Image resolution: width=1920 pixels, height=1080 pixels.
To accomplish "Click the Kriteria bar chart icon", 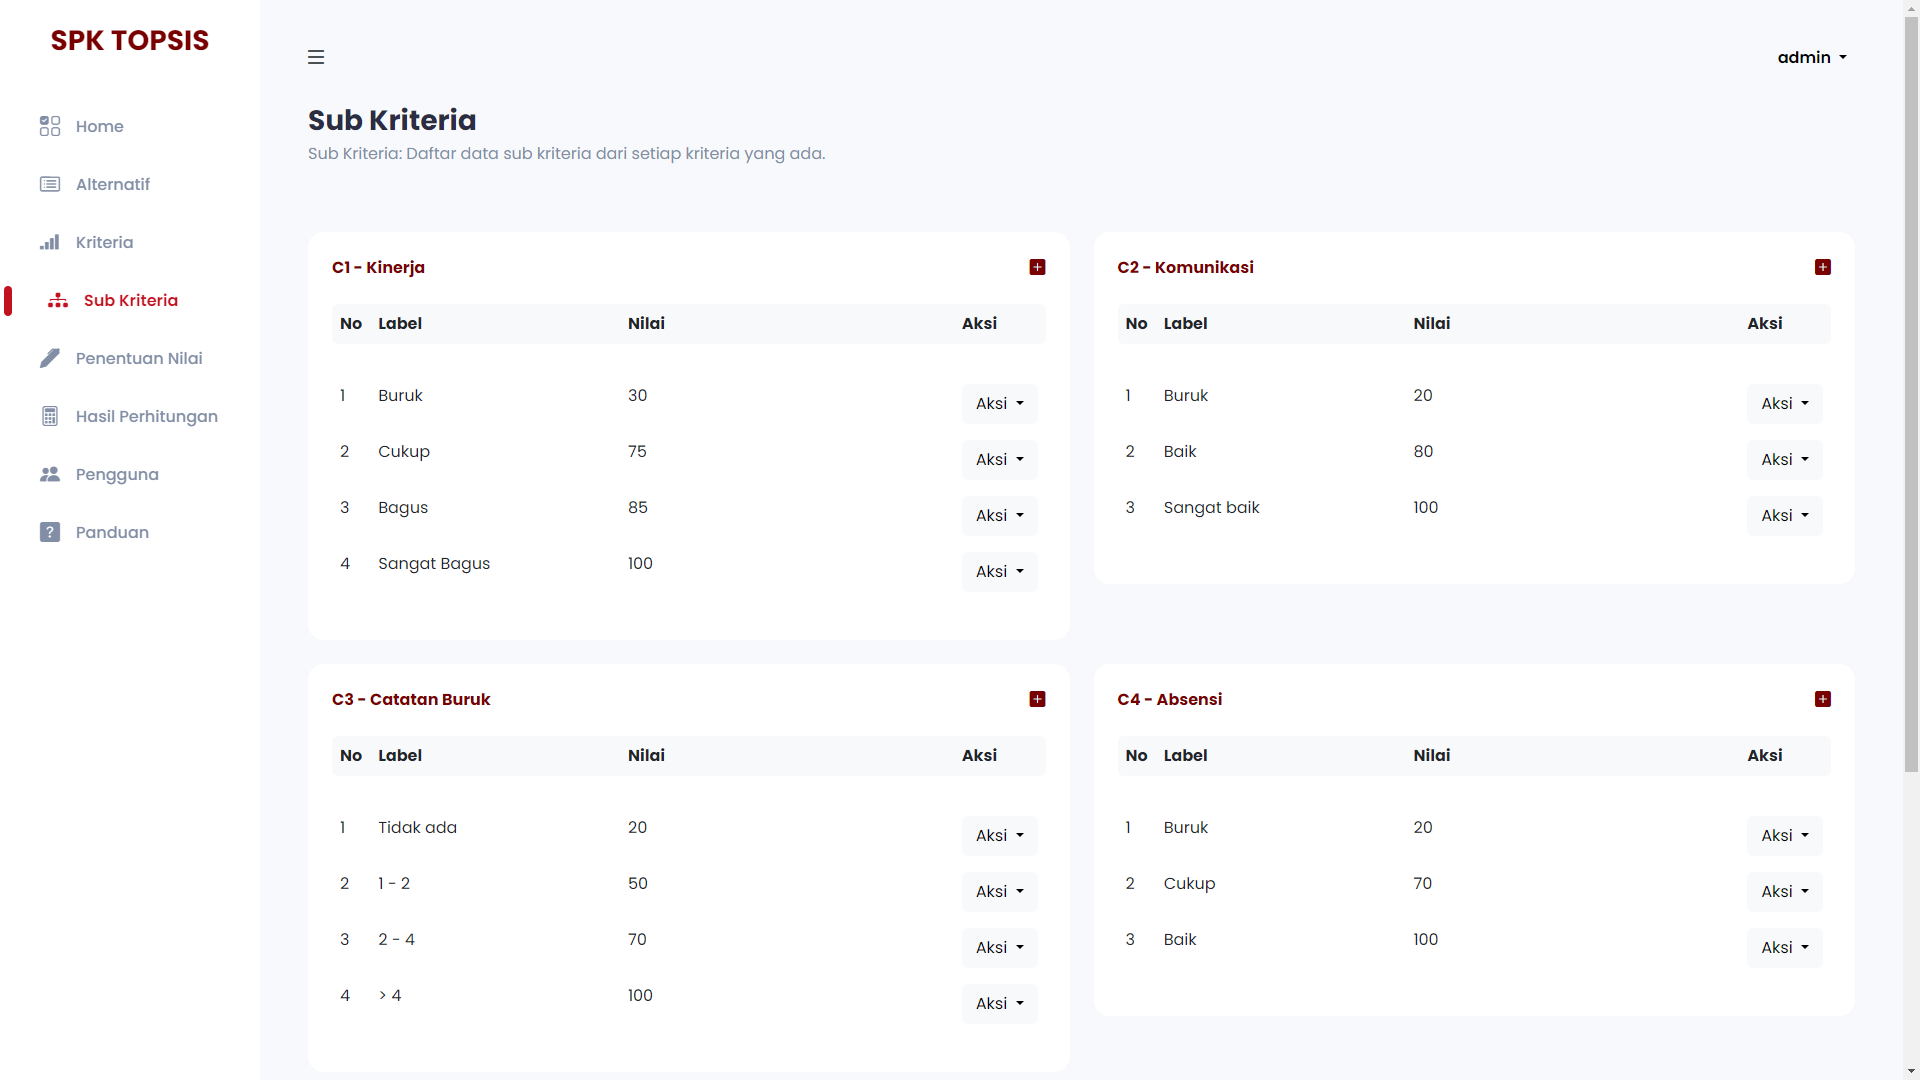I will pyautogui.click(x=50, y=242).
